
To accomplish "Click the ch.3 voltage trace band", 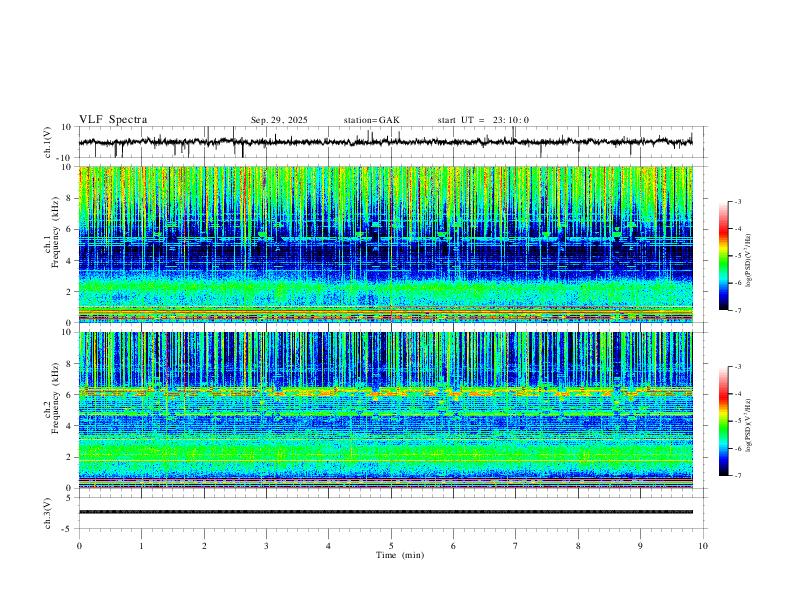I will (x=386, y=512).
